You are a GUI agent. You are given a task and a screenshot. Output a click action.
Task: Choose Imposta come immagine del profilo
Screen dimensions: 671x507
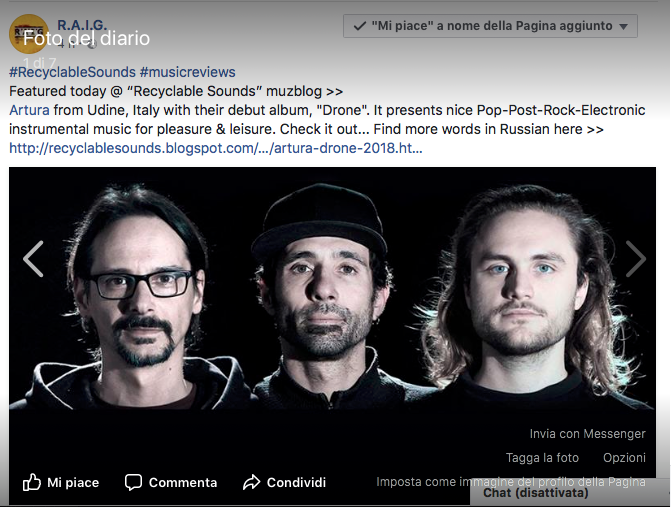[511, 482]
